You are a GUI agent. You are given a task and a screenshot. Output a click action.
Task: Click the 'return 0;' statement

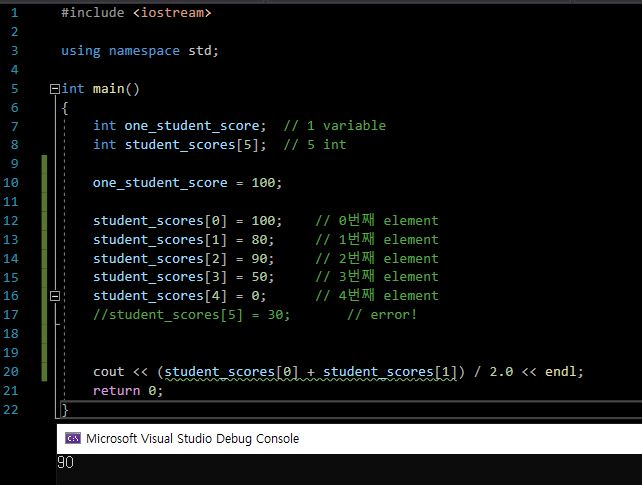128,391
